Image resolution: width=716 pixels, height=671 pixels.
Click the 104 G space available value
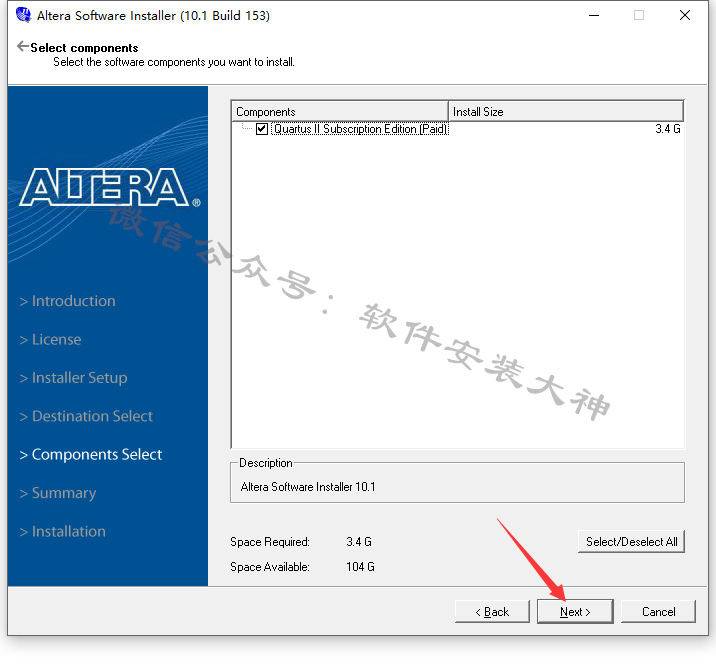[360, 567]
